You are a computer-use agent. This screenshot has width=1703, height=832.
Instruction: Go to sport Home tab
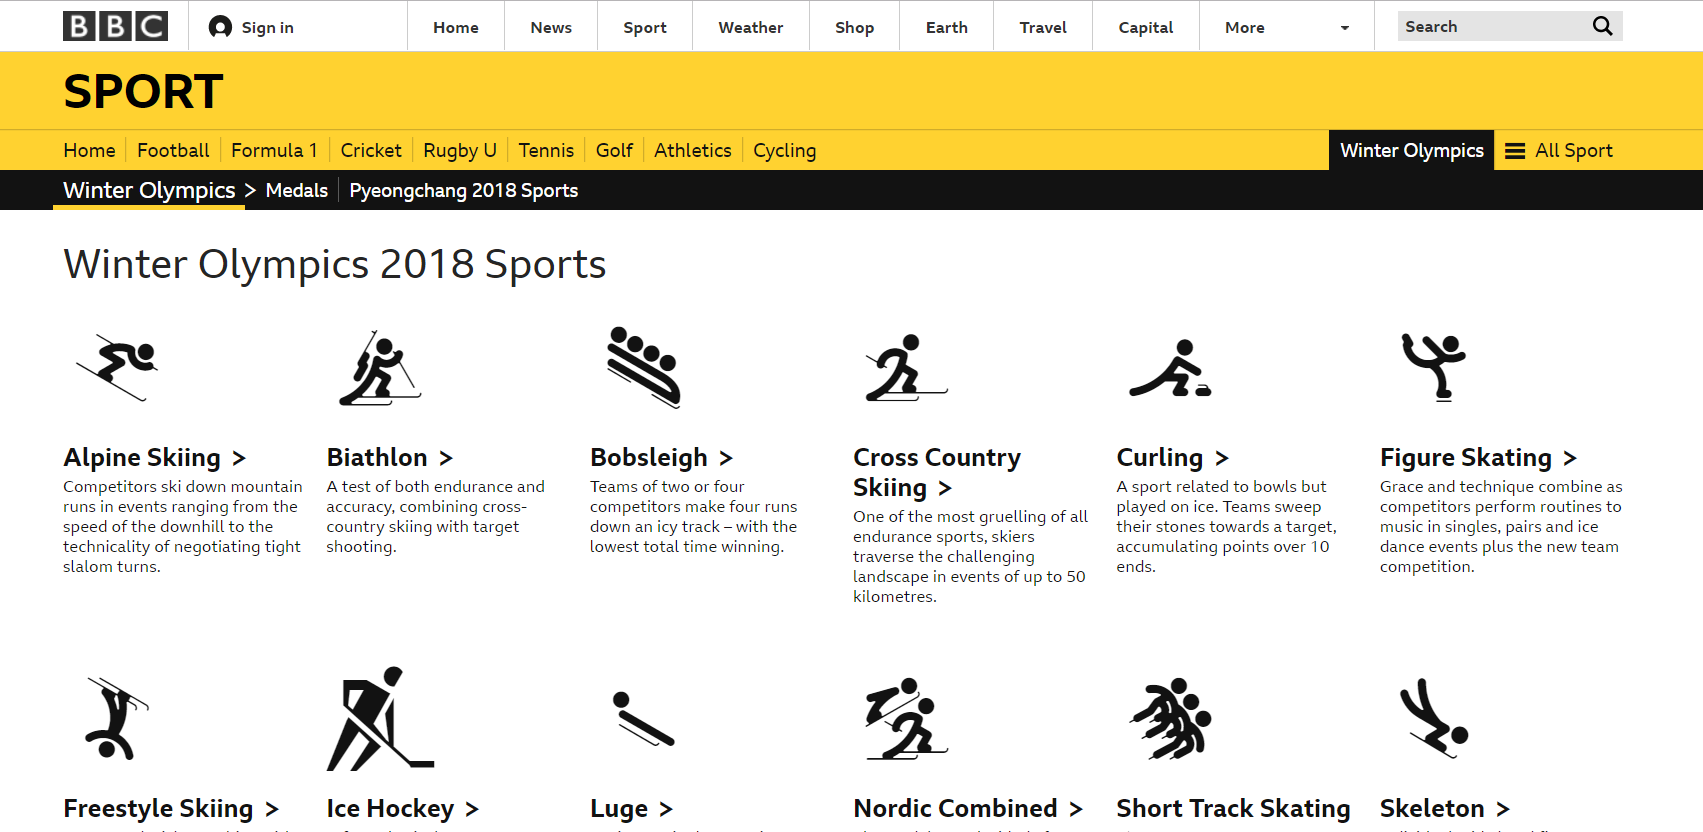90,151
